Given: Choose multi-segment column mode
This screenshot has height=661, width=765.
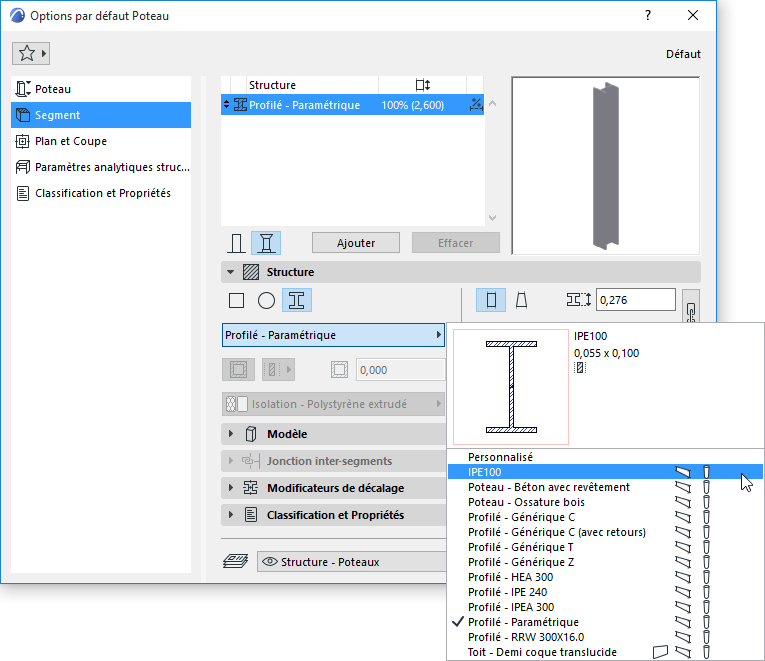Looking at the screenshot, I should pos(266,243).
